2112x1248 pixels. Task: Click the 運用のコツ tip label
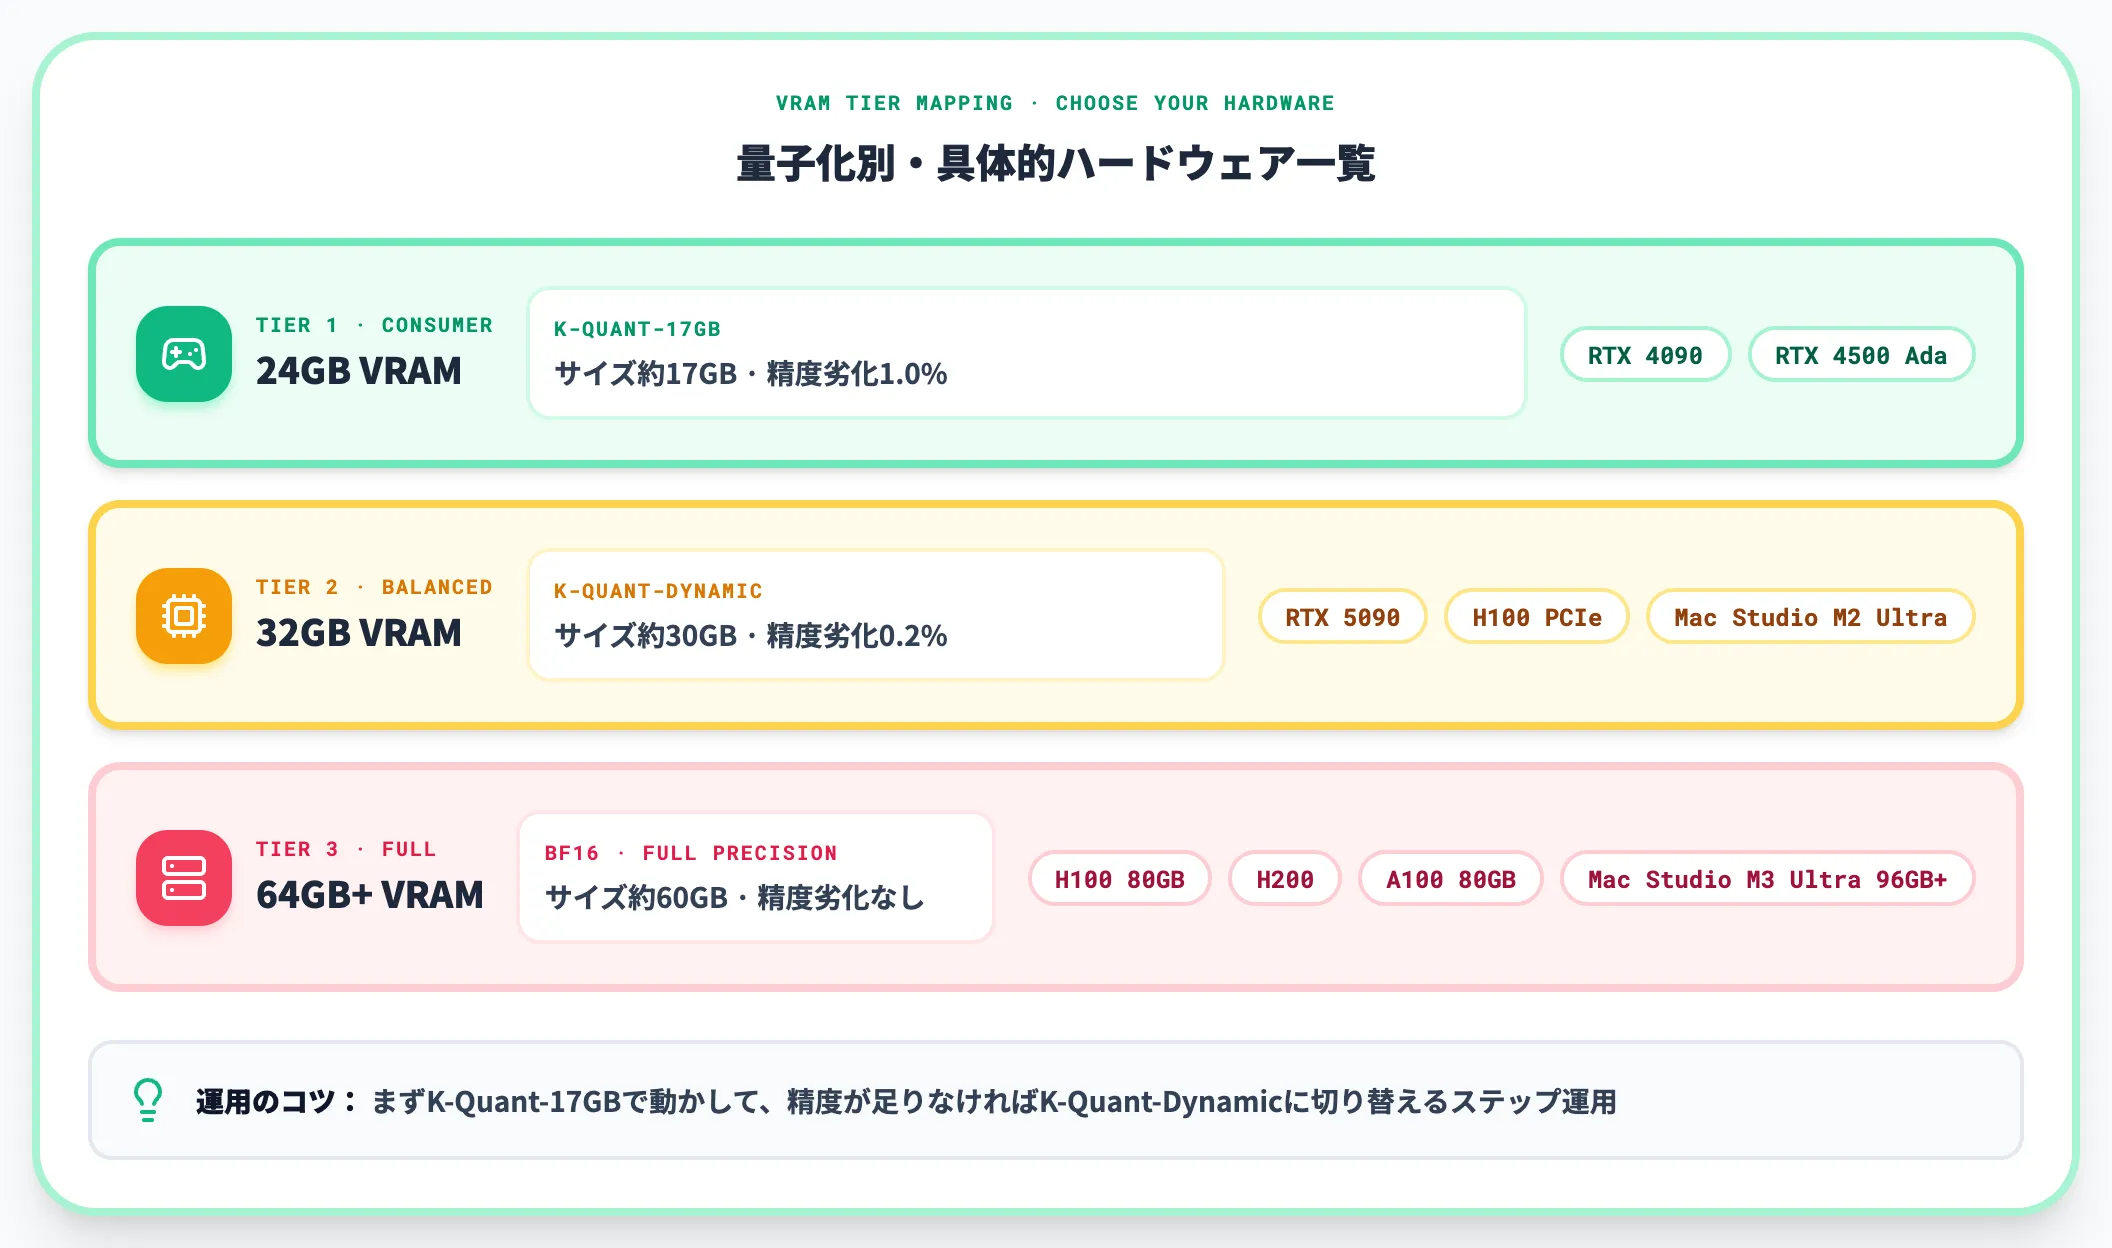tap(276, 1101)
